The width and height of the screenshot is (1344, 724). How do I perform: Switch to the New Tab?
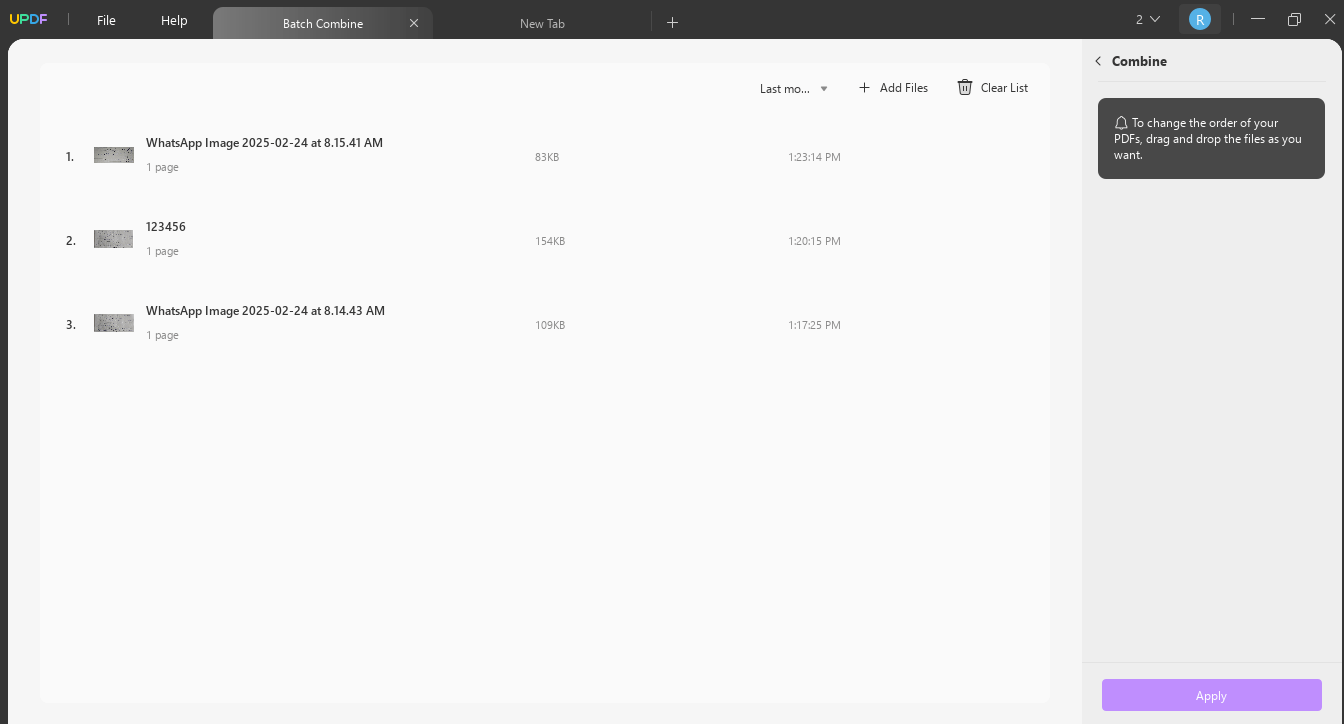[542, 23]
